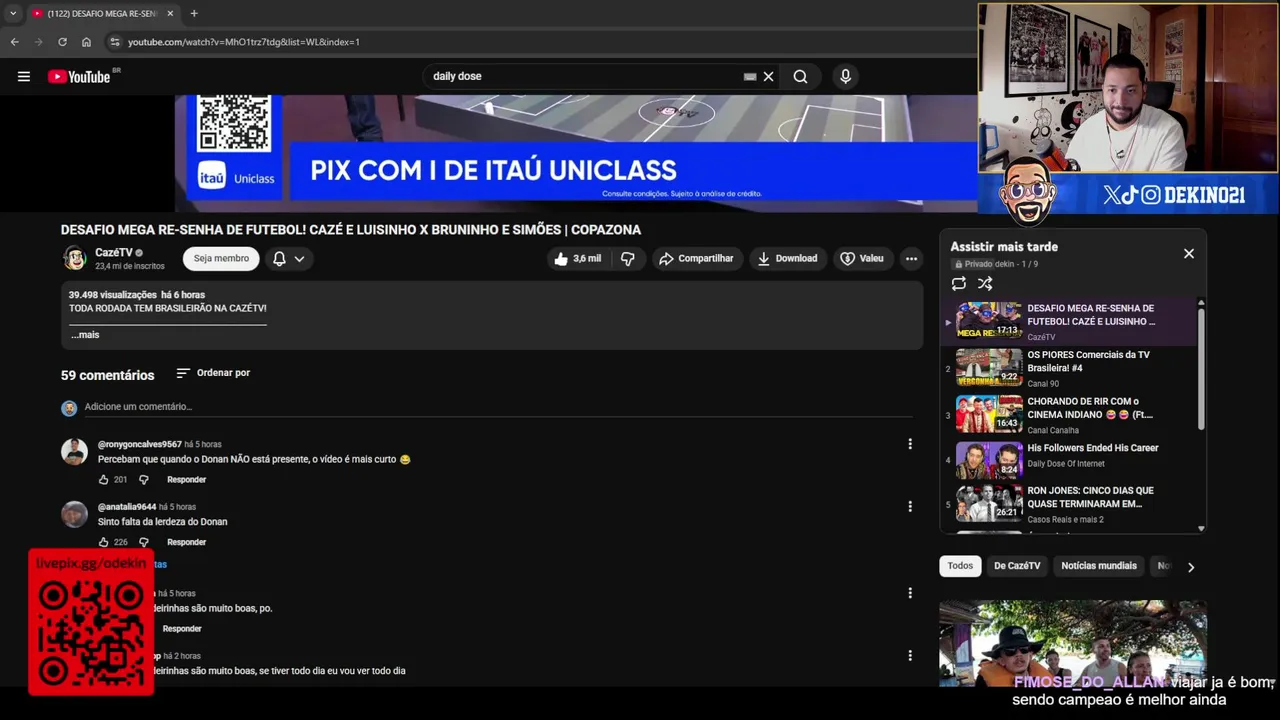Like the video (3,6 mil)
Viewport: 1280px width, 720px height.
tap(576, 258)
